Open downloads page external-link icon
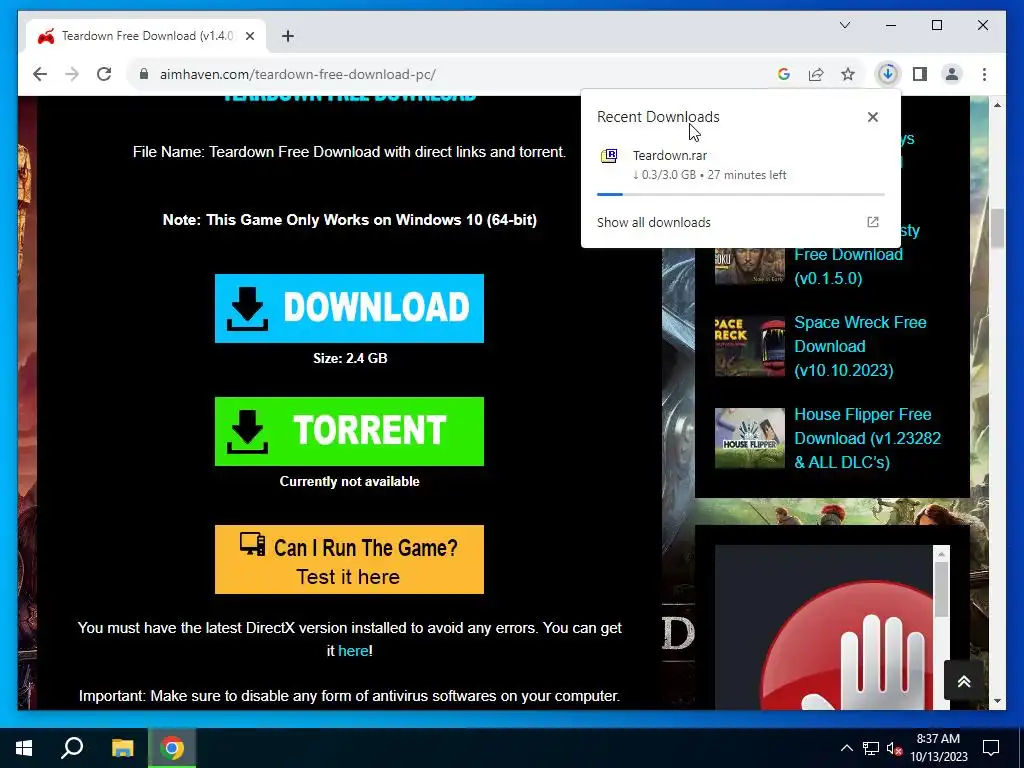 (x=872, y=222)
